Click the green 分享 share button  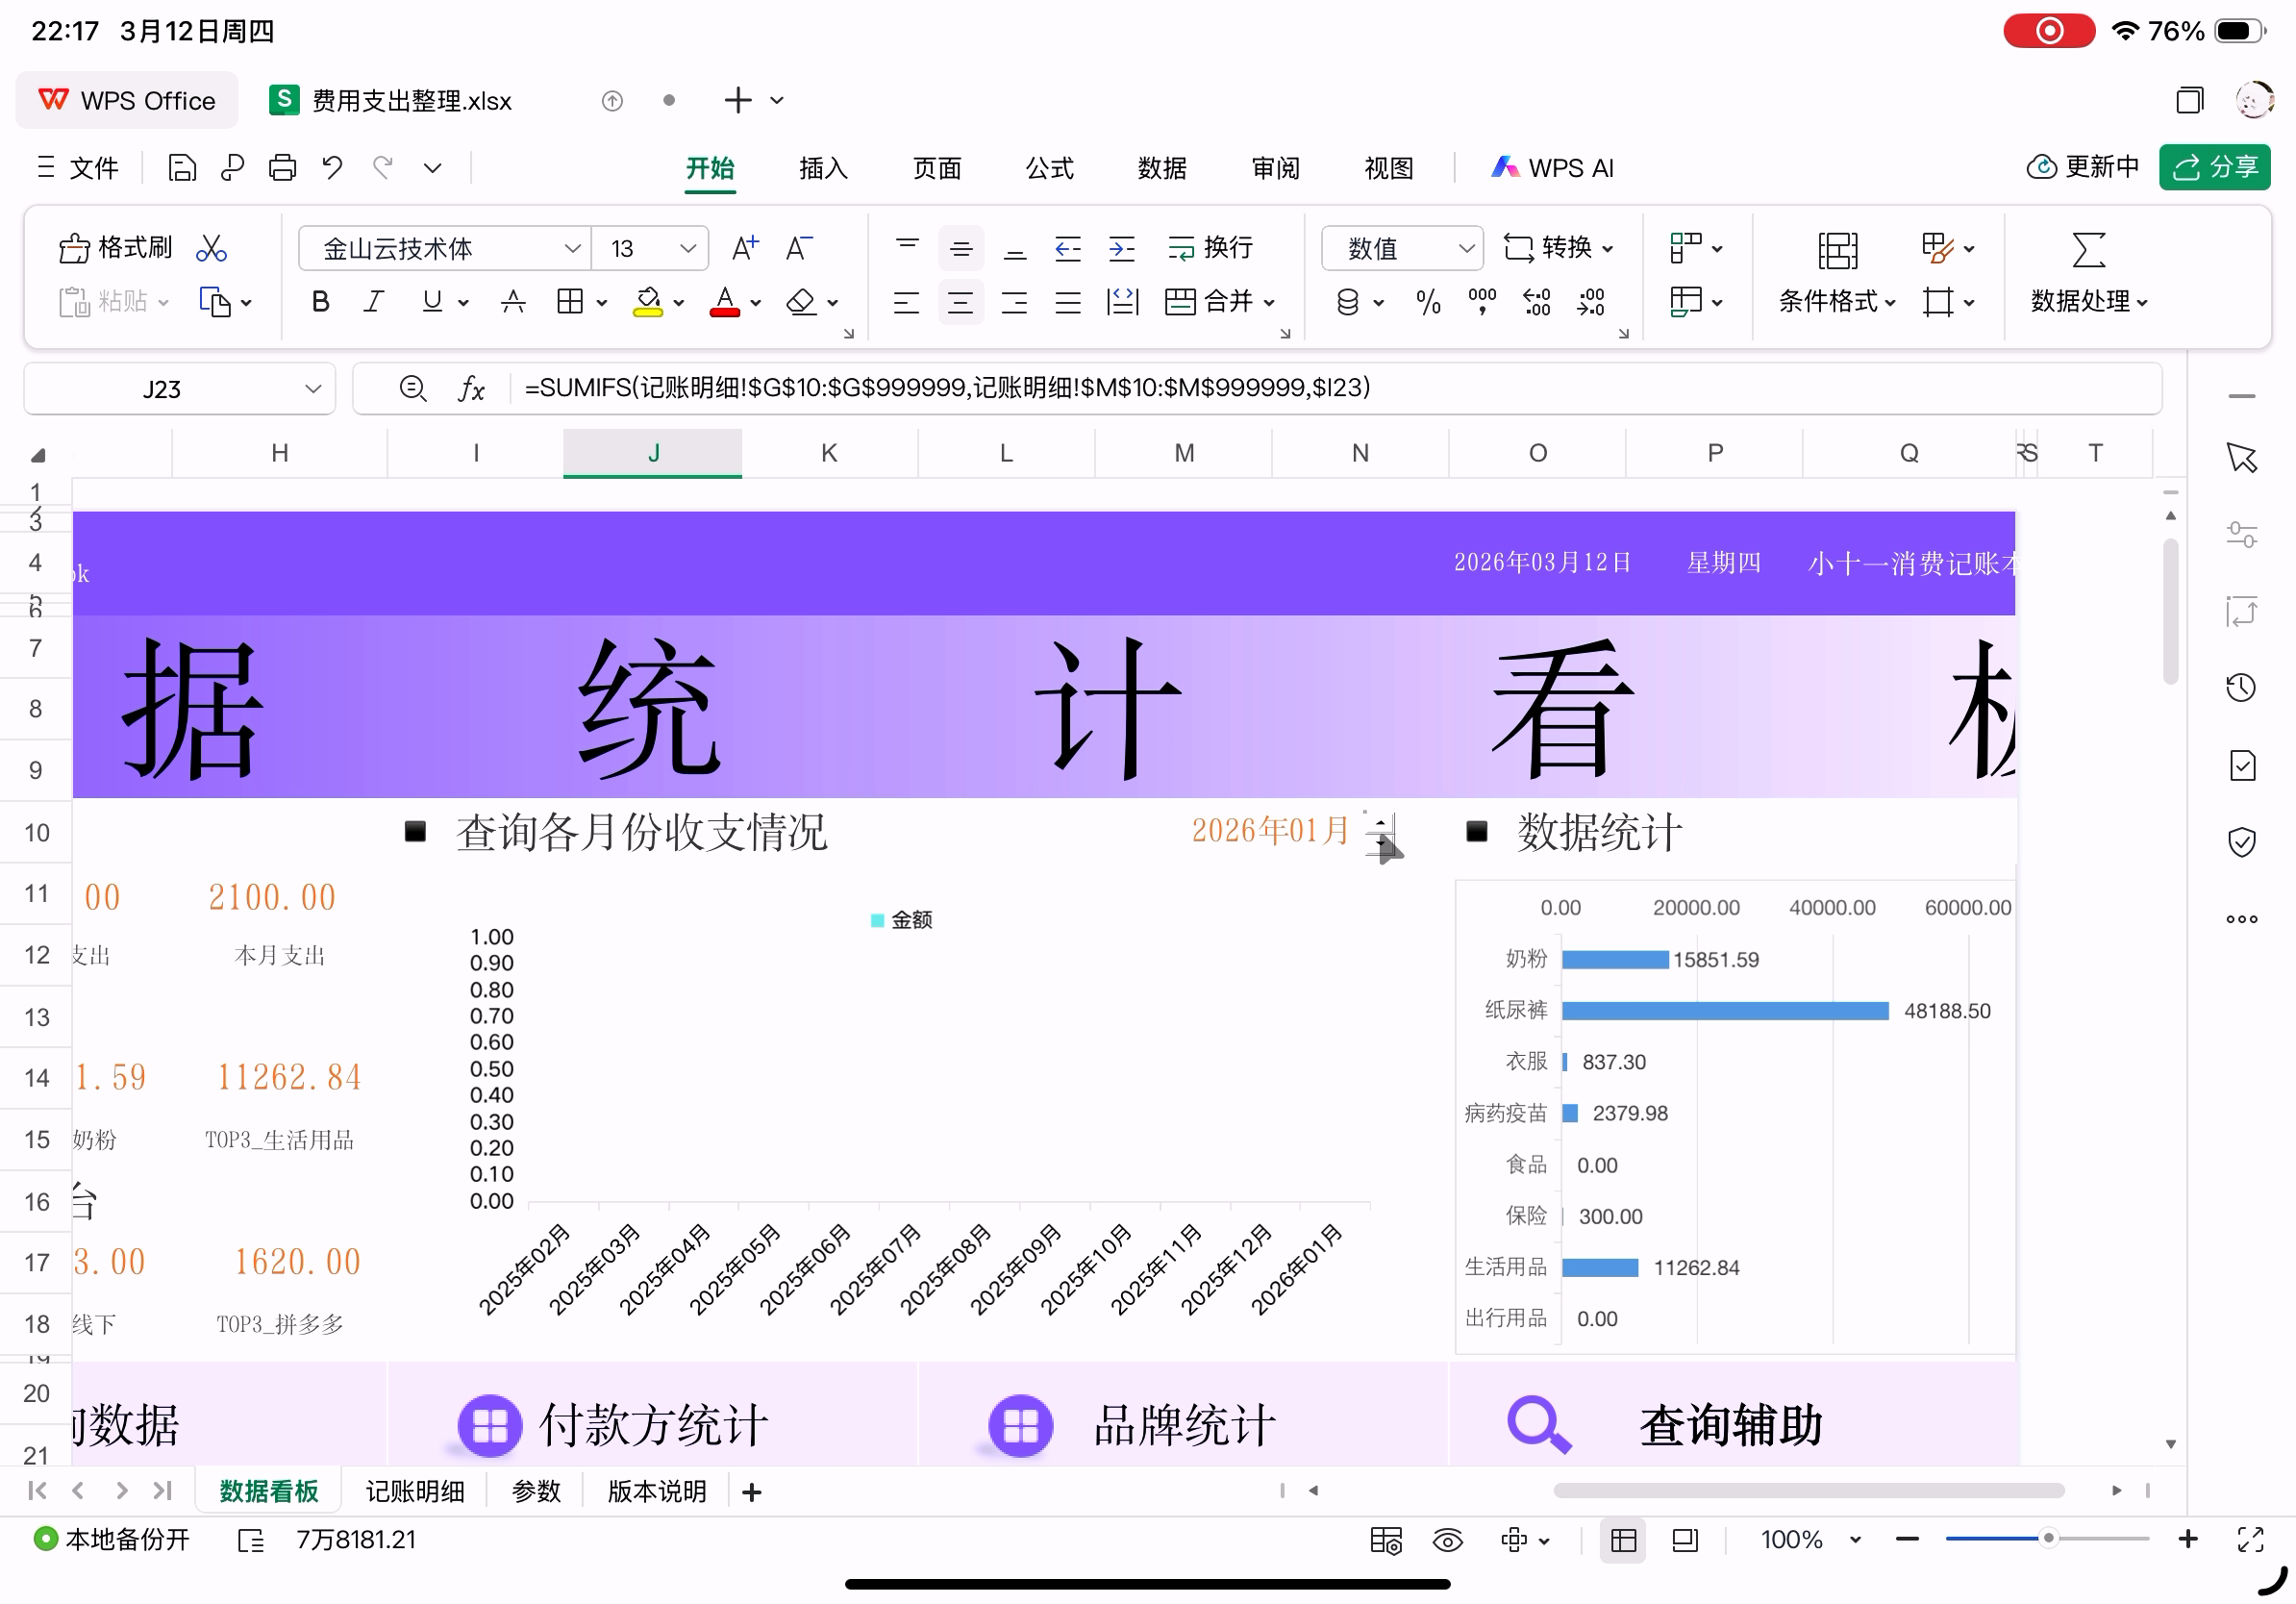point(2214,167)
